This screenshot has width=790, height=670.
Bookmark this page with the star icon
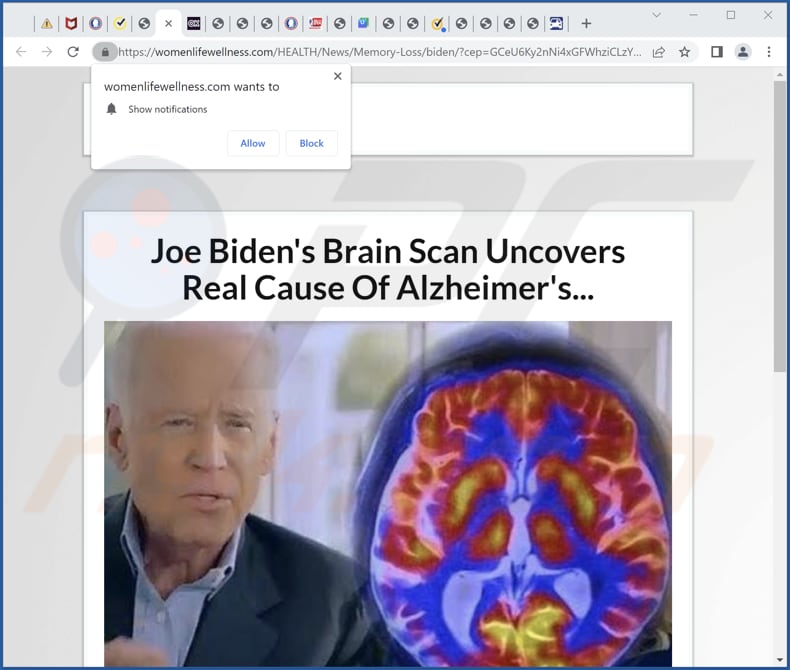click(x=685, y=51)
